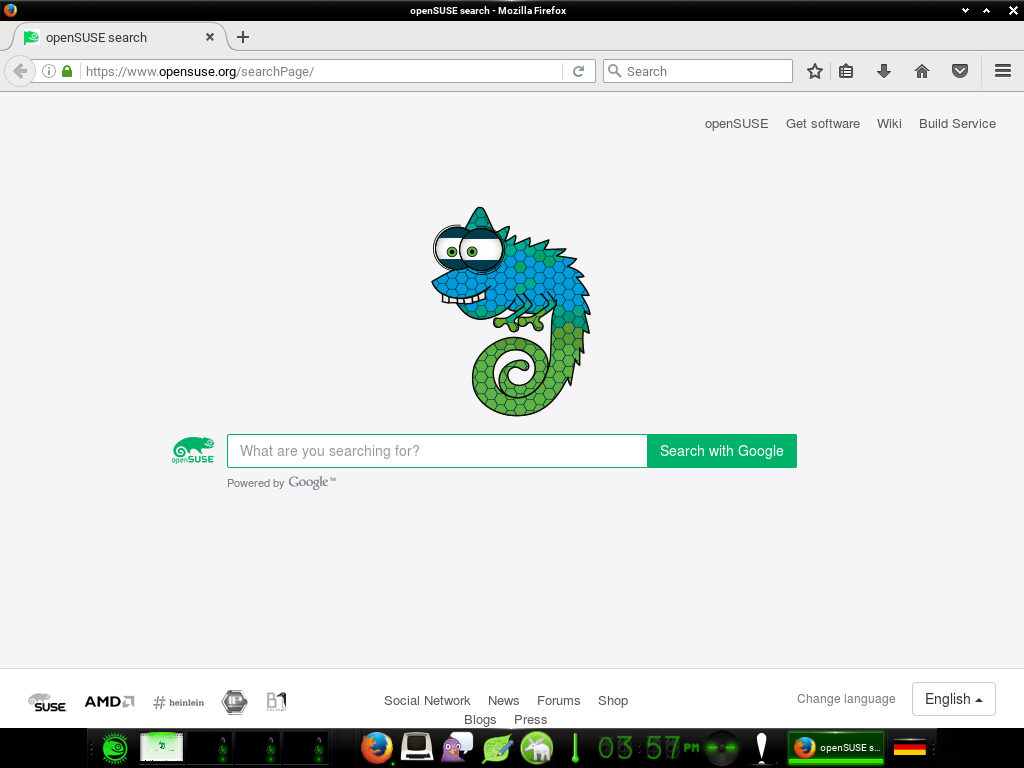Go to the Firefox home icon
The image size is (1024, 768).
pyautogui.click(x=922, y=71)
